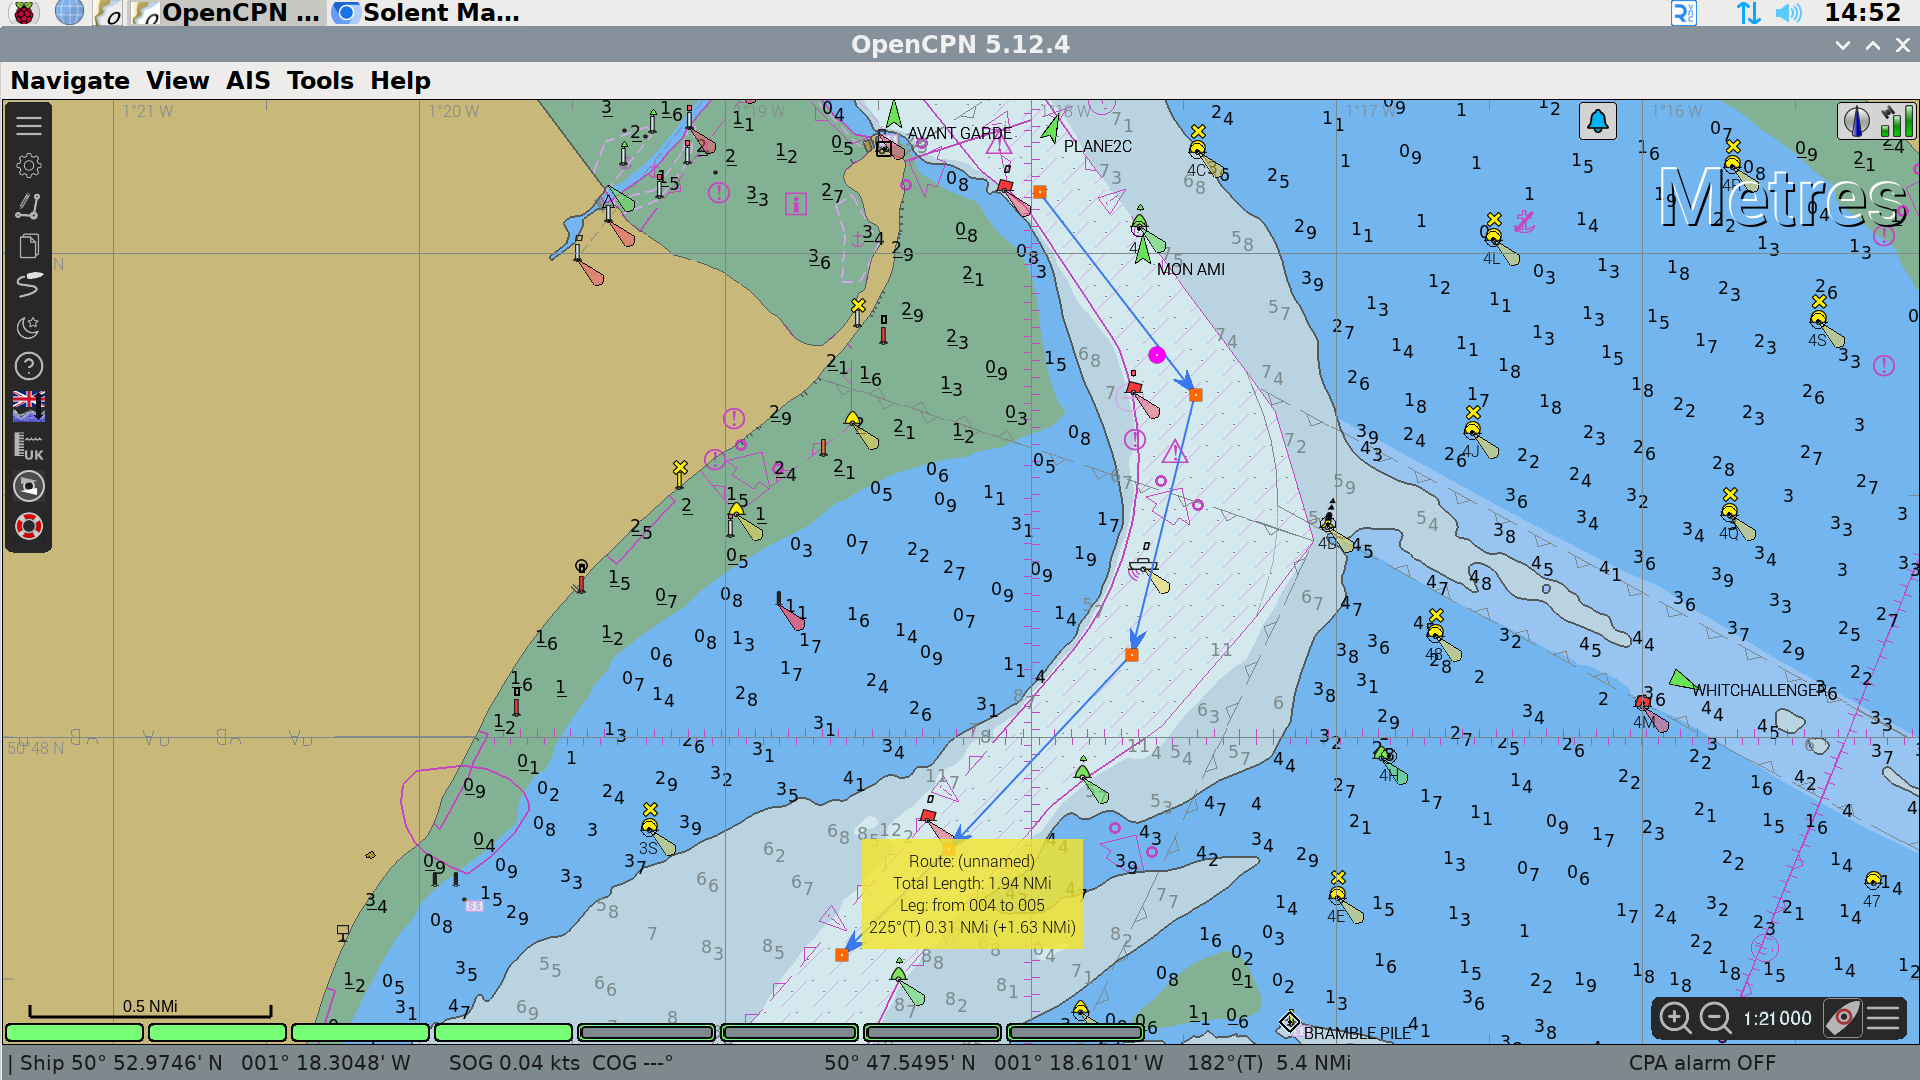Open the Options settings gear icon

coord(29,166)
